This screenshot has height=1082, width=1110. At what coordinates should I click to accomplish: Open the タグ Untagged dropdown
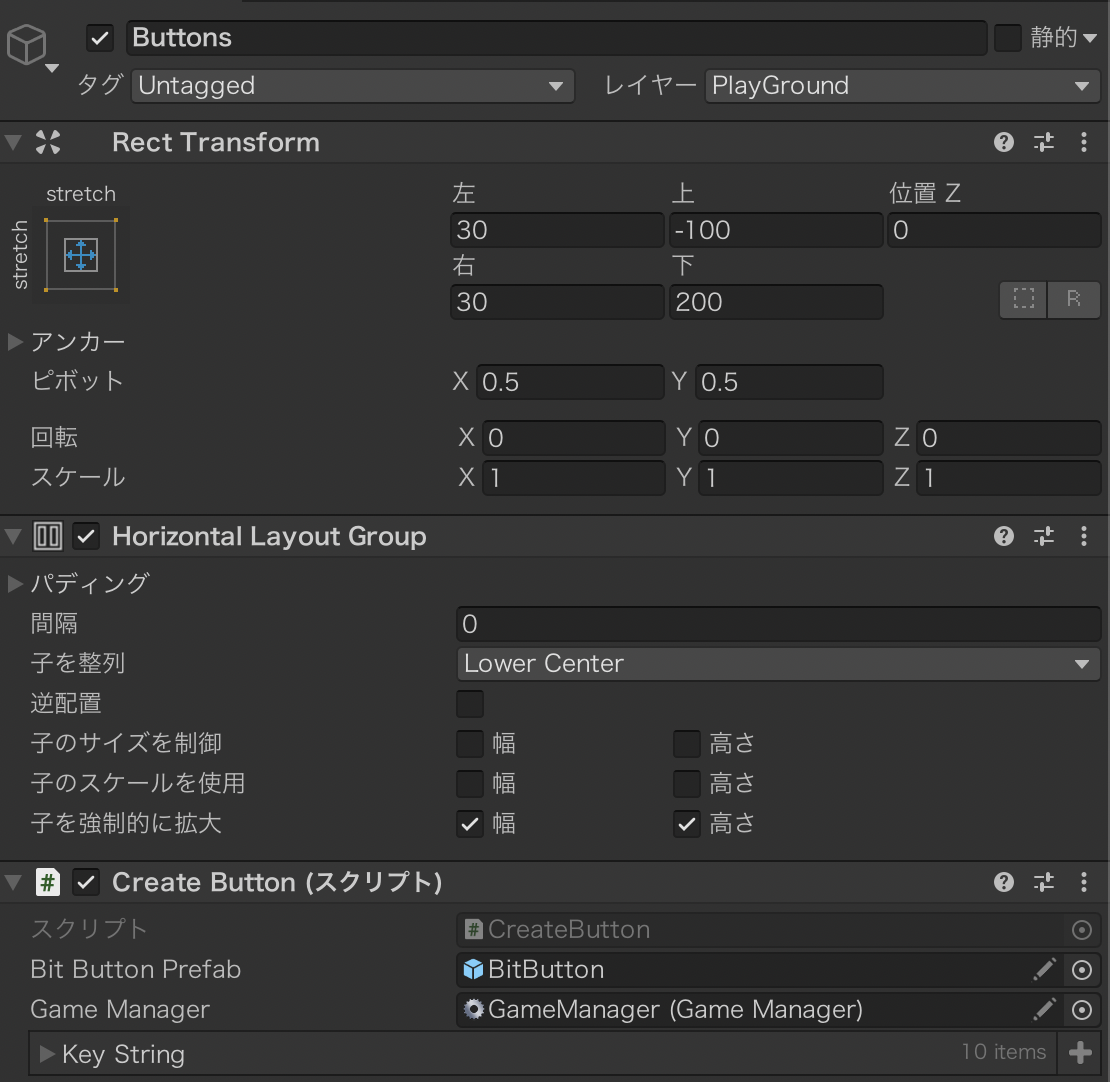tap(352, 86)
